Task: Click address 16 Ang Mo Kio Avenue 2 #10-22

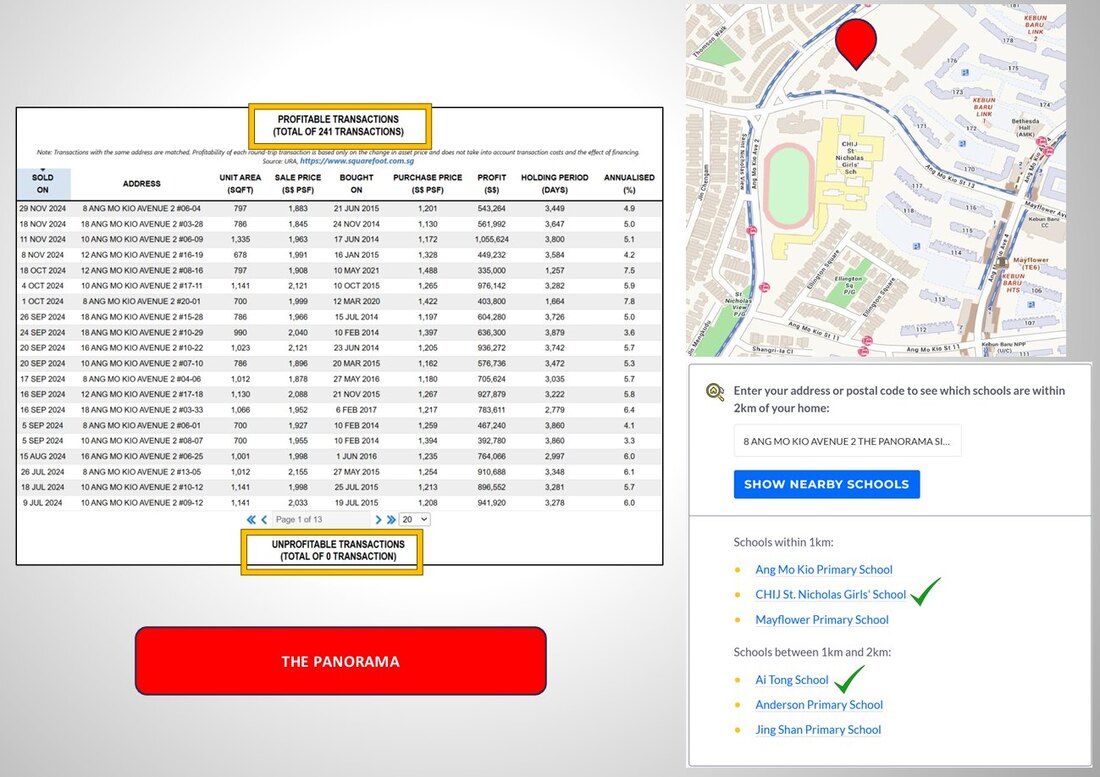Action: [142, 348]
